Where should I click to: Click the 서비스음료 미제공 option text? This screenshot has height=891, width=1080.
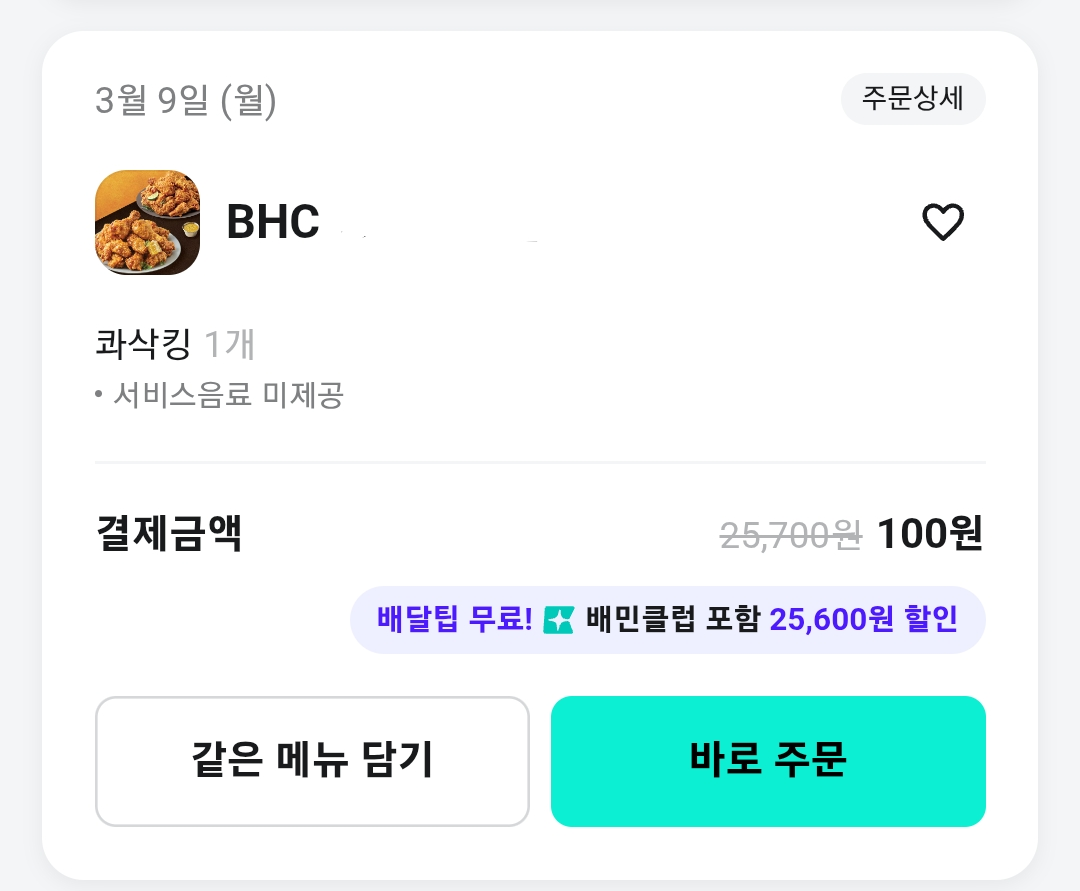(228, 395)
